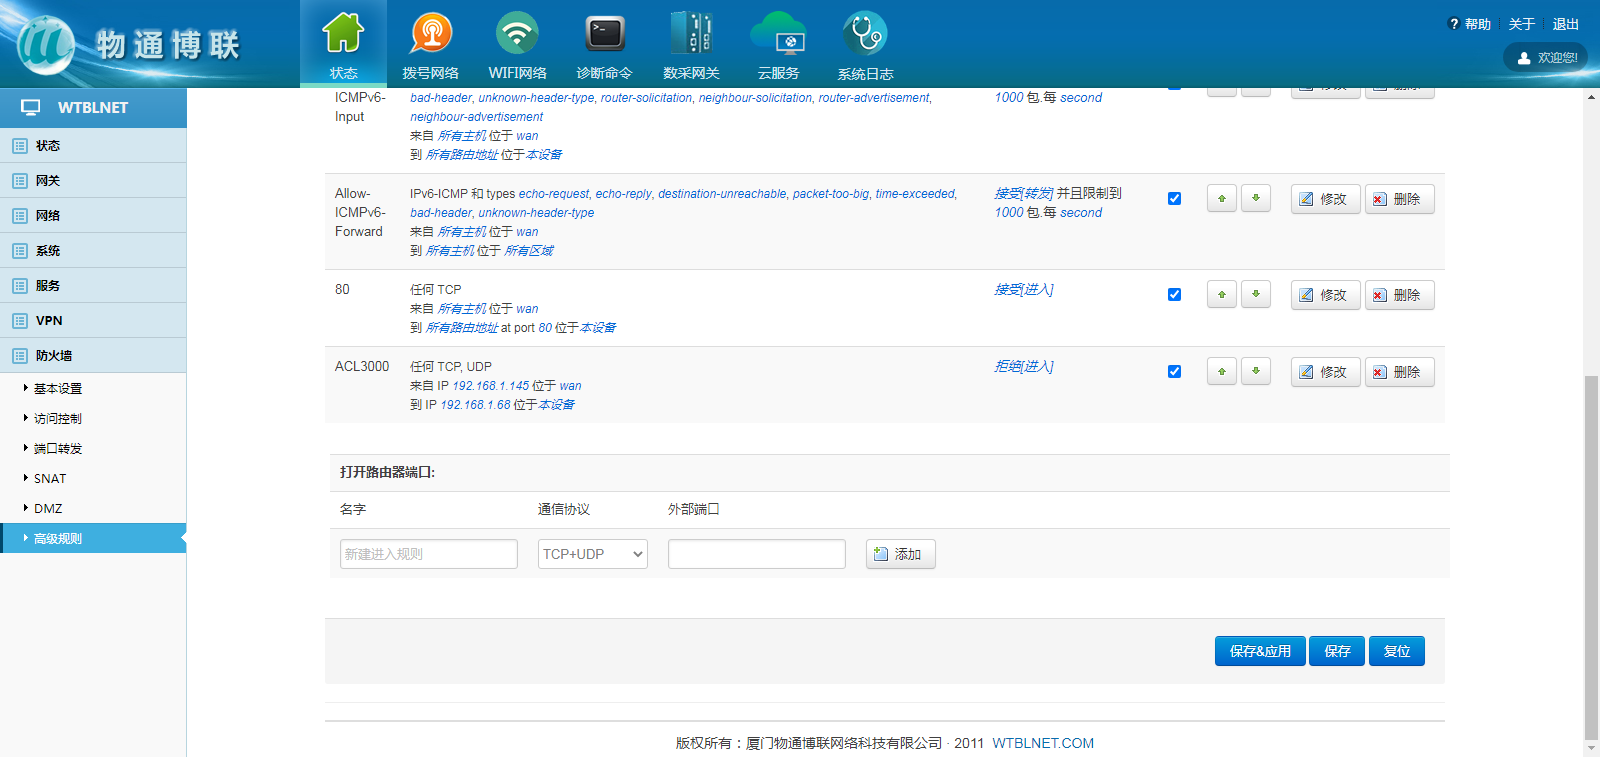Click 删除 for Allow-ICMPv6-Forward rule

click(1399, 199)
